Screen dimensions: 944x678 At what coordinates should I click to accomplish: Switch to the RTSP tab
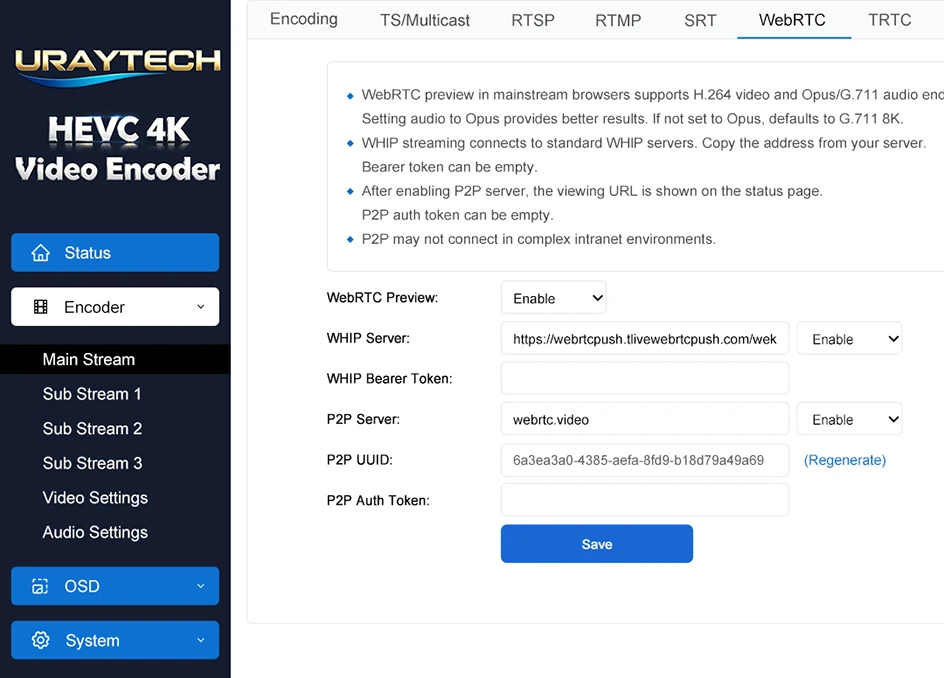tap(533, 20)
